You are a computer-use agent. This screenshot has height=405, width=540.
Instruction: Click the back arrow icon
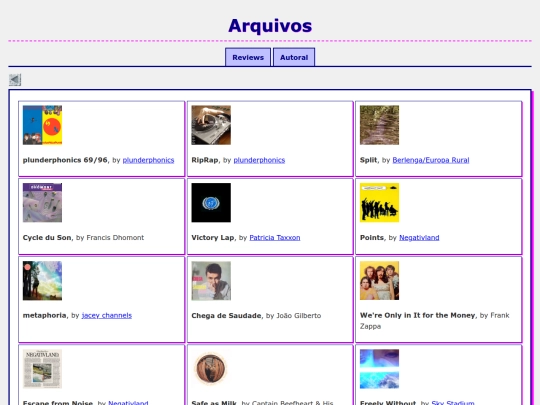[15, 80]
